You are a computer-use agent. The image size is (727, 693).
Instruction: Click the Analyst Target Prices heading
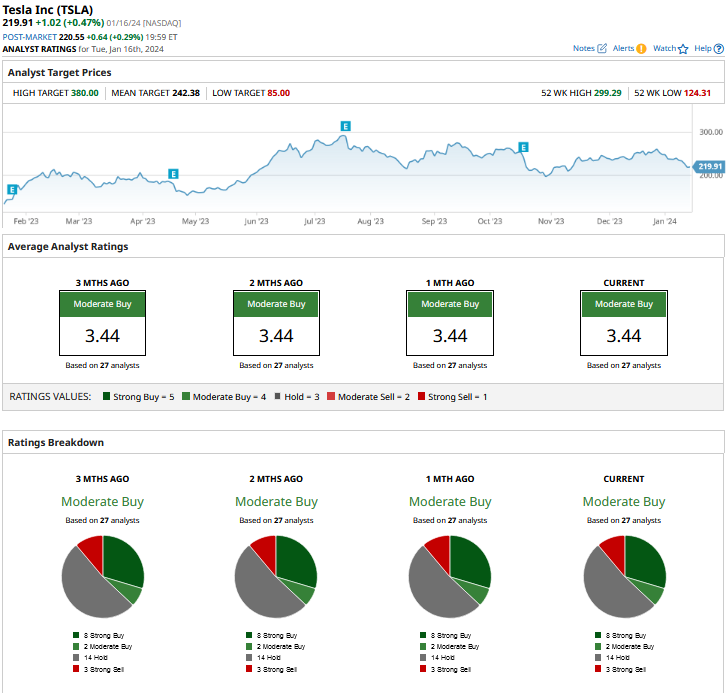pos(59,73)
